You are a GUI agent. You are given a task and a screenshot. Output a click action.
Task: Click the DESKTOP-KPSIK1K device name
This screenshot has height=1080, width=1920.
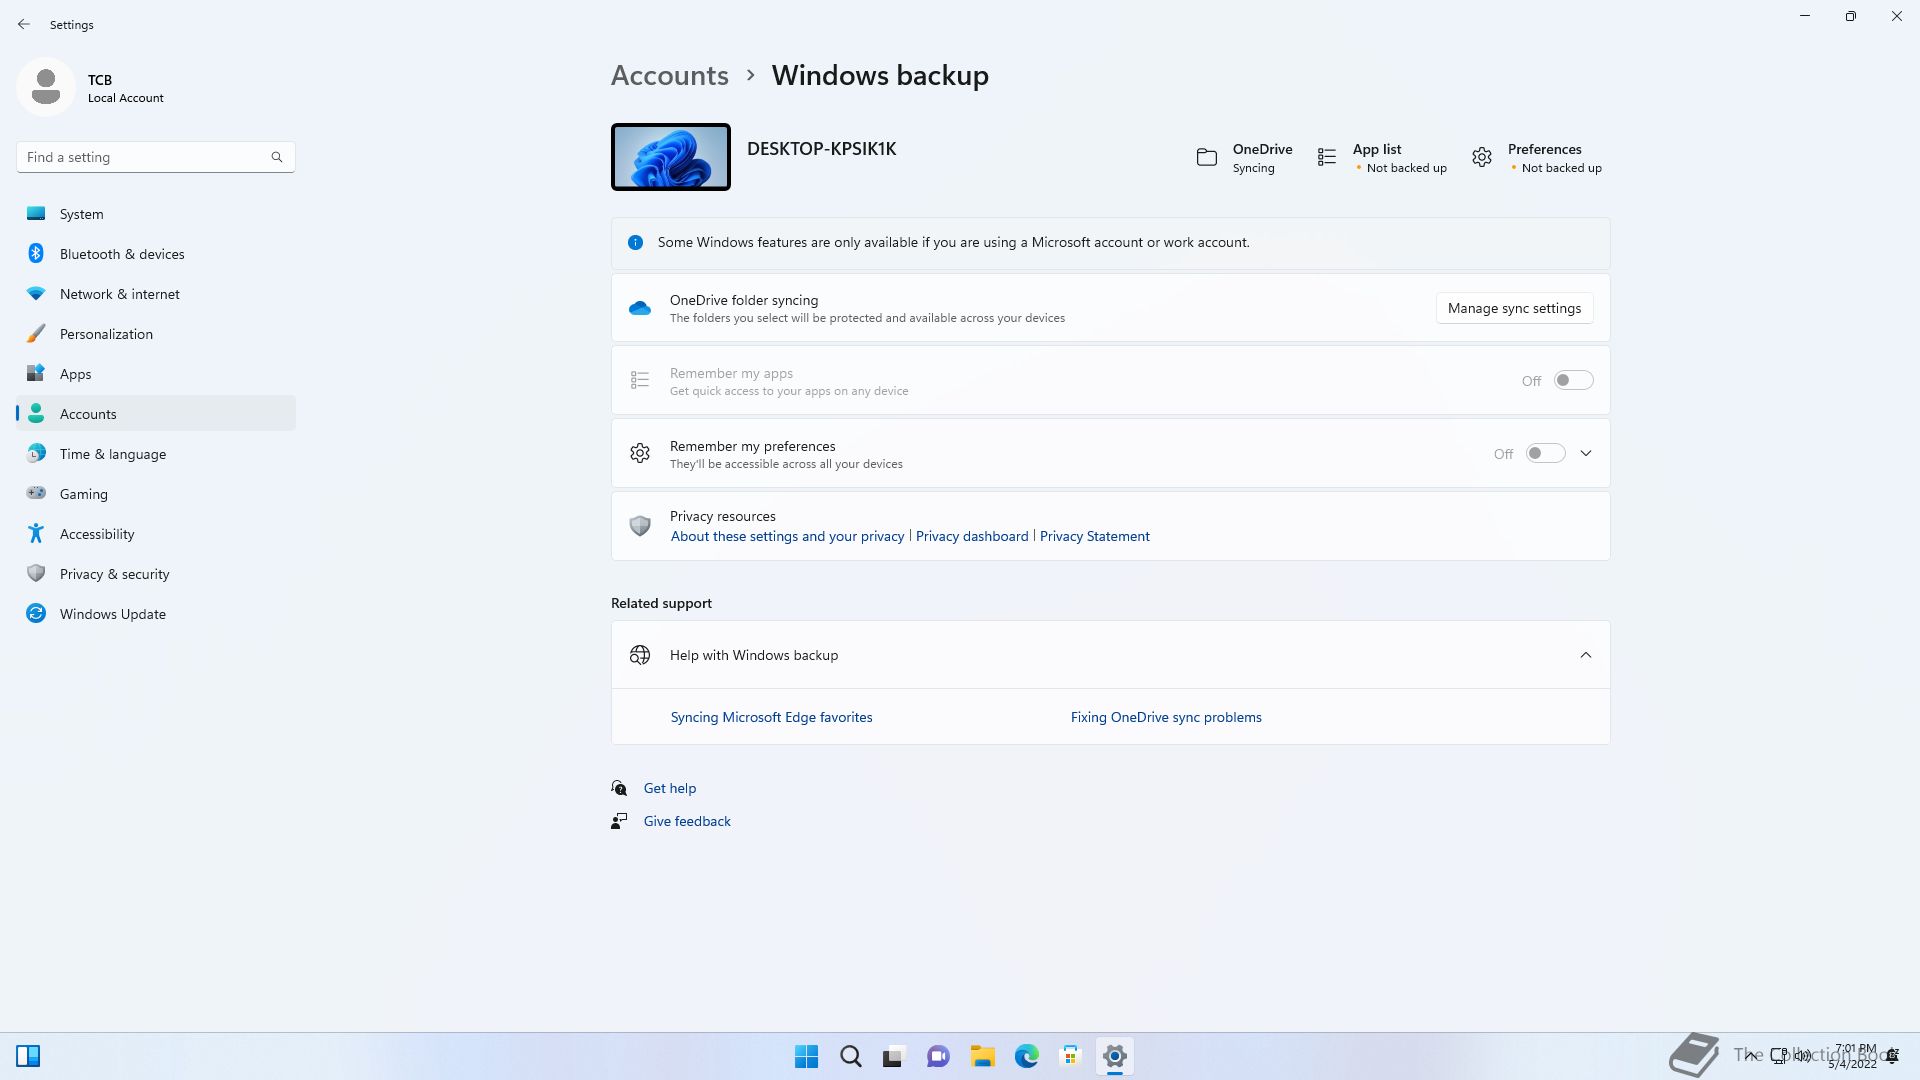(821, 149)
